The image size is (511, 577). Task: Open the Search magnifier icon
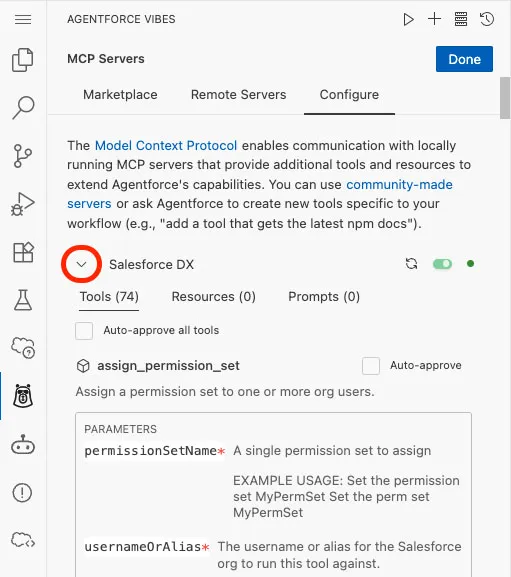(x=23, y=107)
